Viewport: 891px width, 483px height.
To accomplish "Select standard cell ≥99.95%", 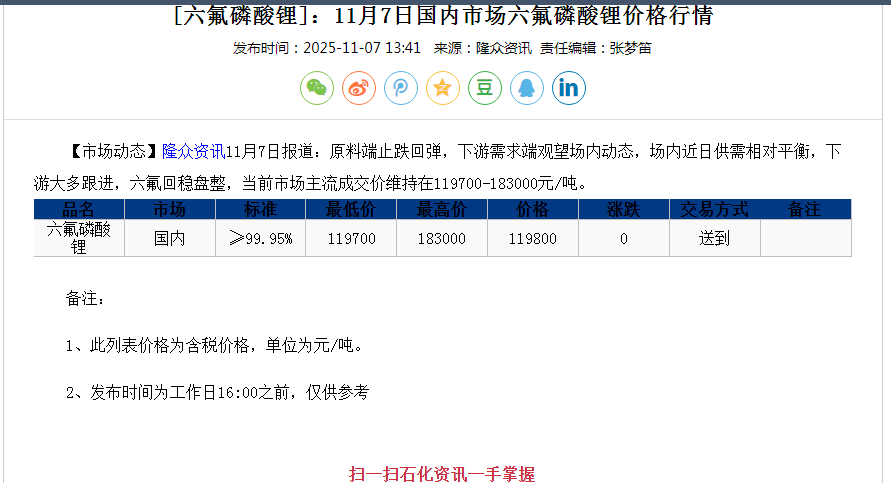I will click(x=260, y=238).
